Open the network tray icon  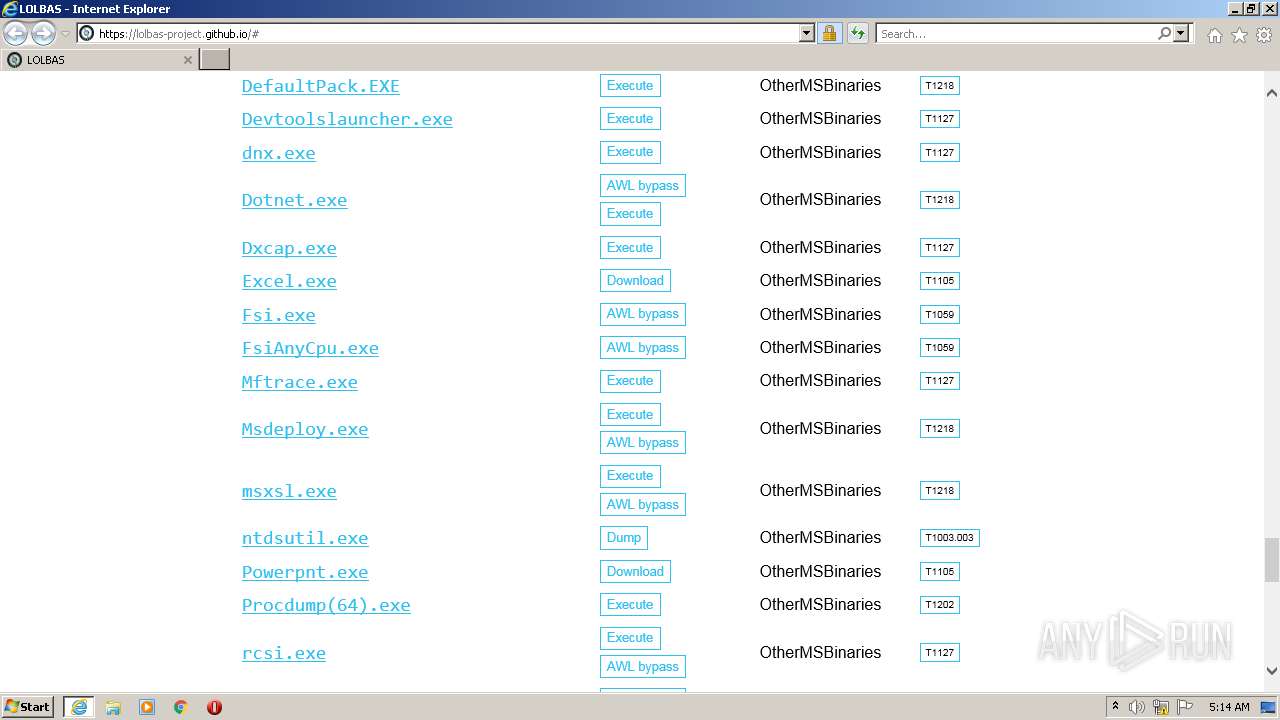tap(1161, 707)
